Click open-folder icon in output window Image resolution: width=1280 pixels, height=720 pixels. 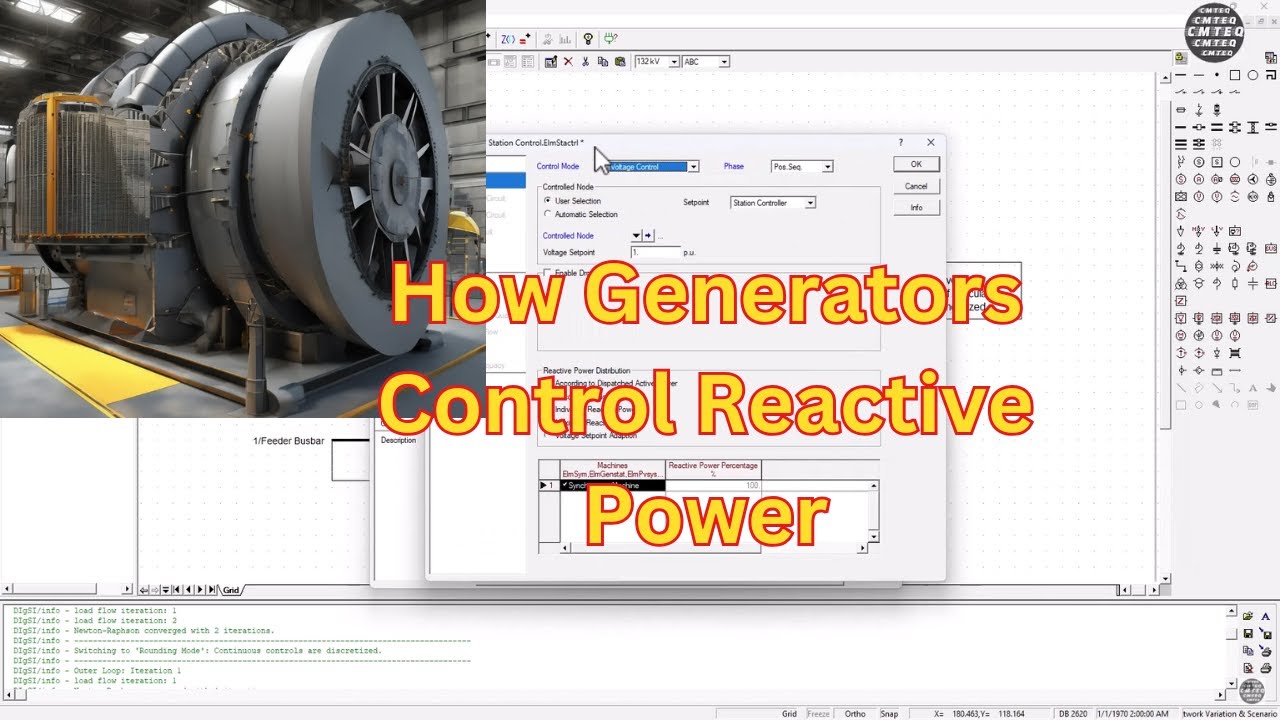point(1248,616)
